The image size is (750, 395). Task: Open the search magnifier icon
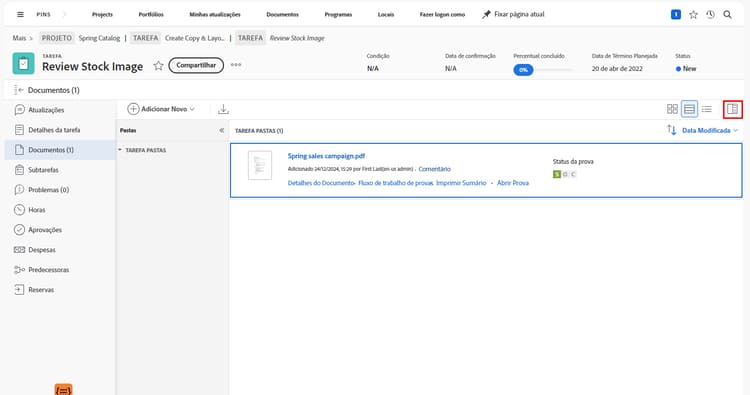tap(727, 14)
